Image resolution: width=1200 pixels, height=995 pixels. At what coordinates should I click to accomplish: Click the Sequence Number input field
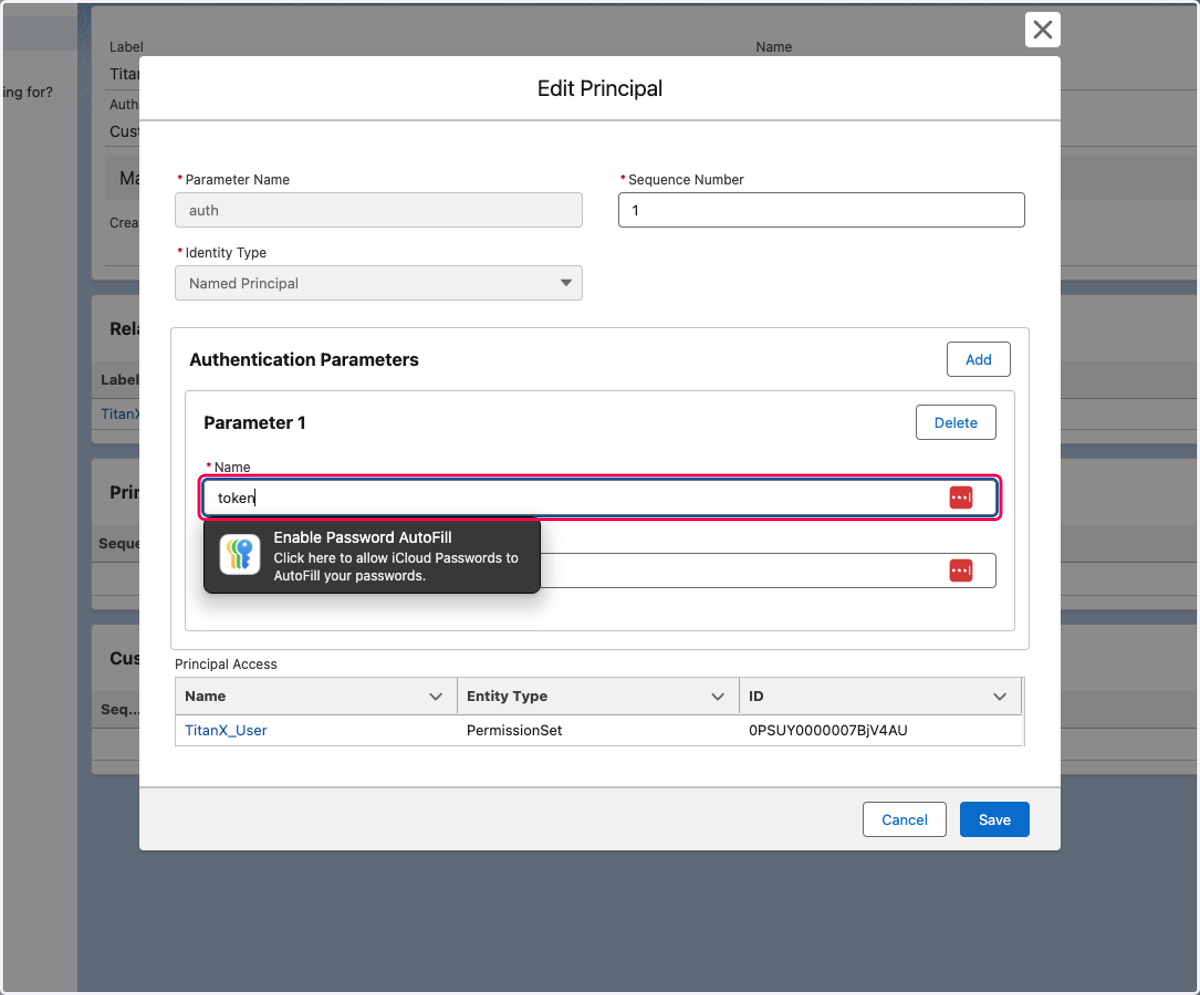click(x=822, y=210)
